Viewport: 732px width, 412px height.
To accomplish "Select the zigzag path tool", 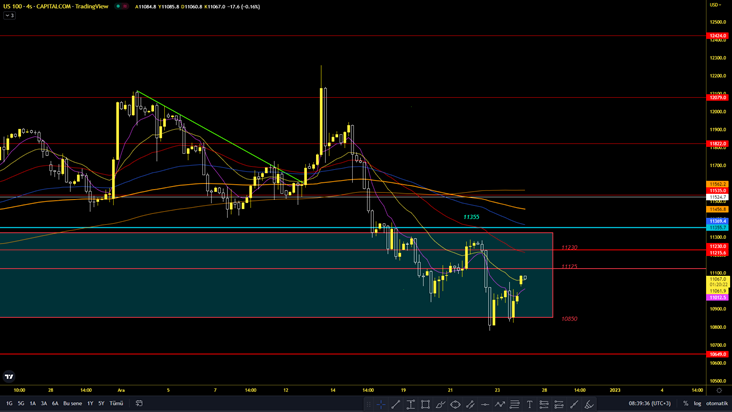I will [500, 405].
